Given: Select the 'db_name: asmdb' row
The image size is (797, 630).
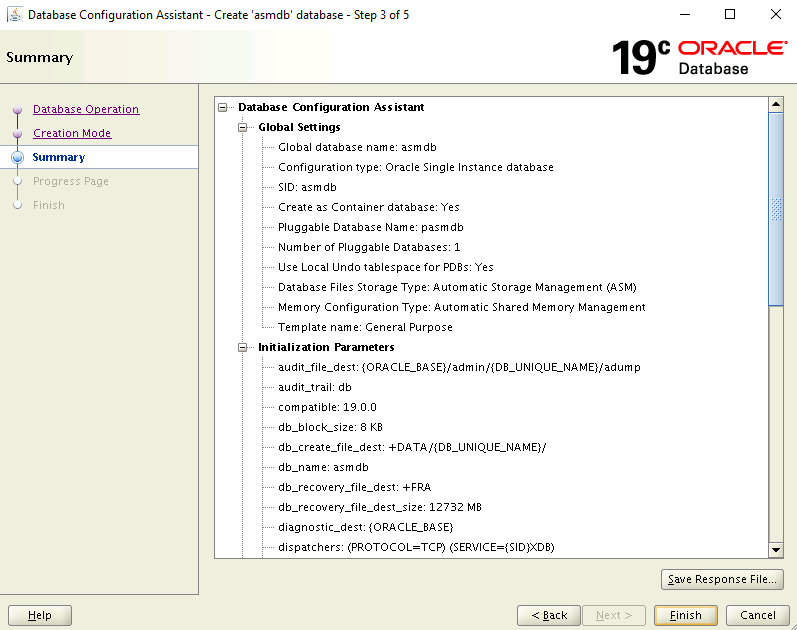Looking at the screenshot, I should coord(323,467).
